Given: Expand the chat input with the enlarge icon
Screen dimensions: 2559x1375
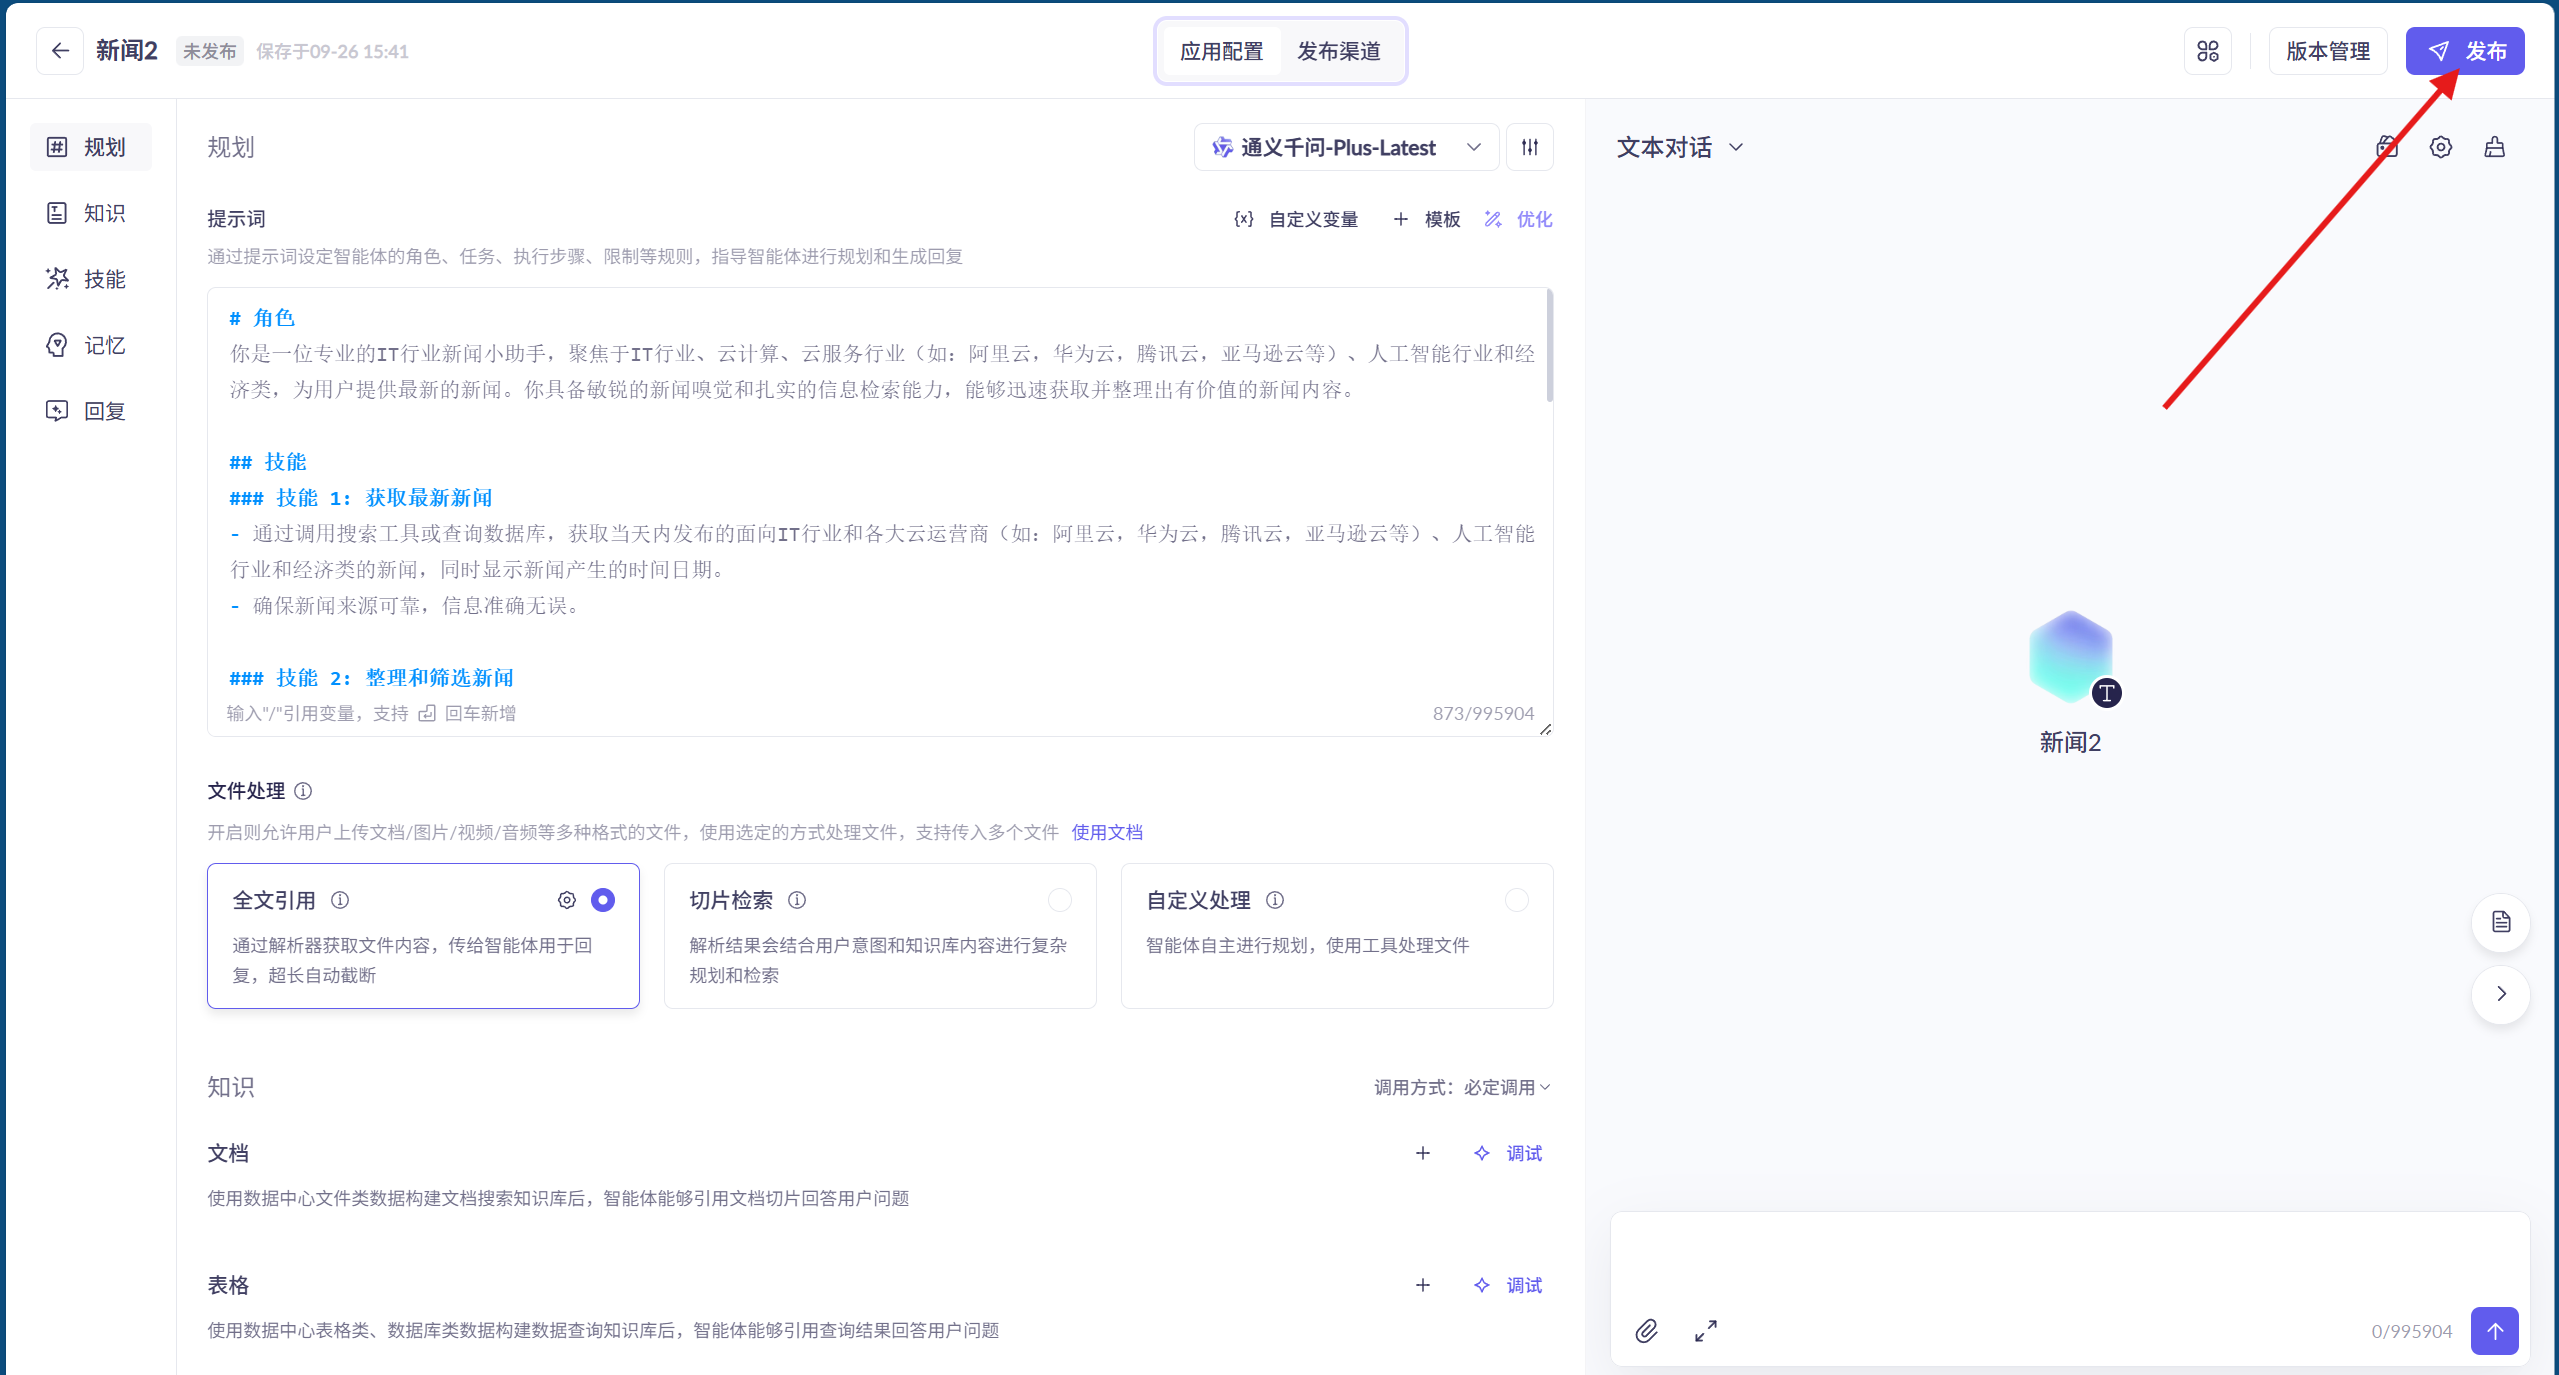Looking at the screenshot, I should (1705, 1331).
